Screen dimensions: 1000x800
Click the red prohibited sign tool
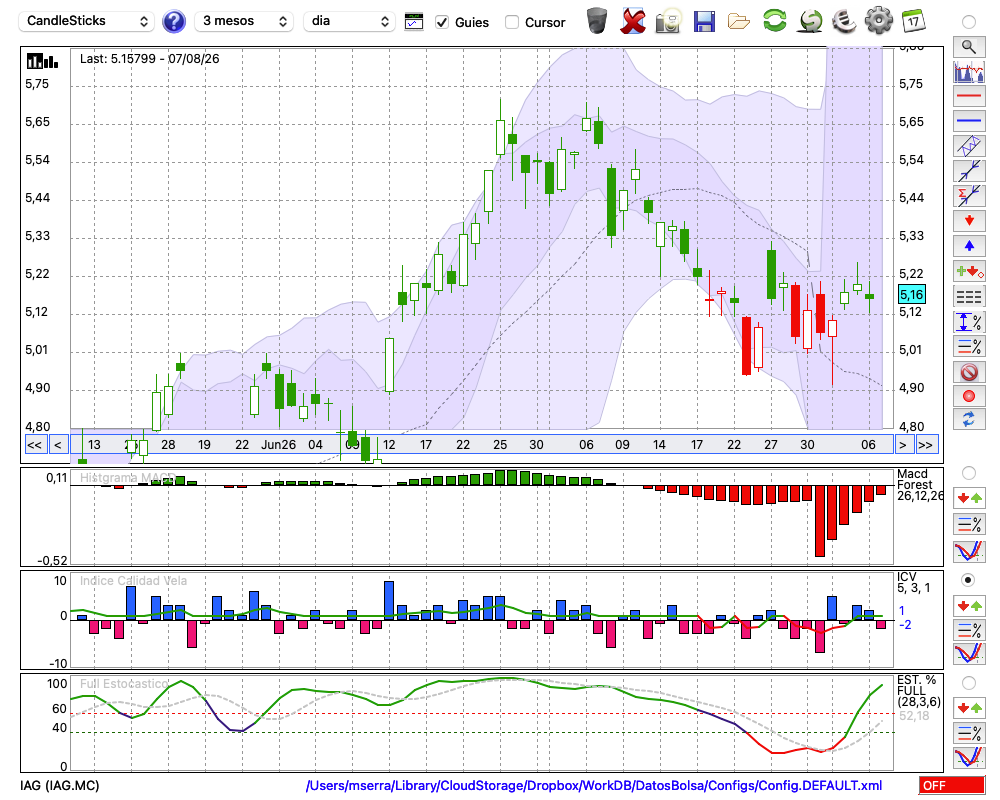coord(969,371)
